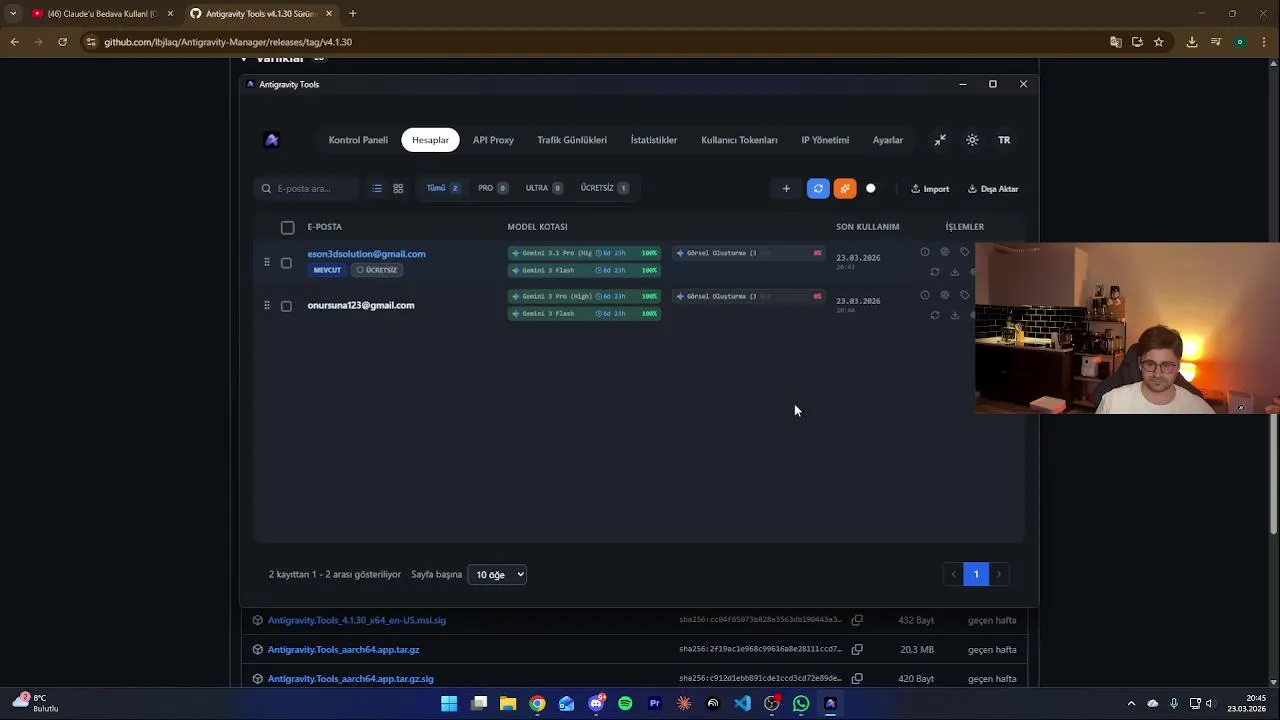Open Kullanıcı Tokenları tab
Viewport: 1280px width, 720px height.
pos(739,140)
